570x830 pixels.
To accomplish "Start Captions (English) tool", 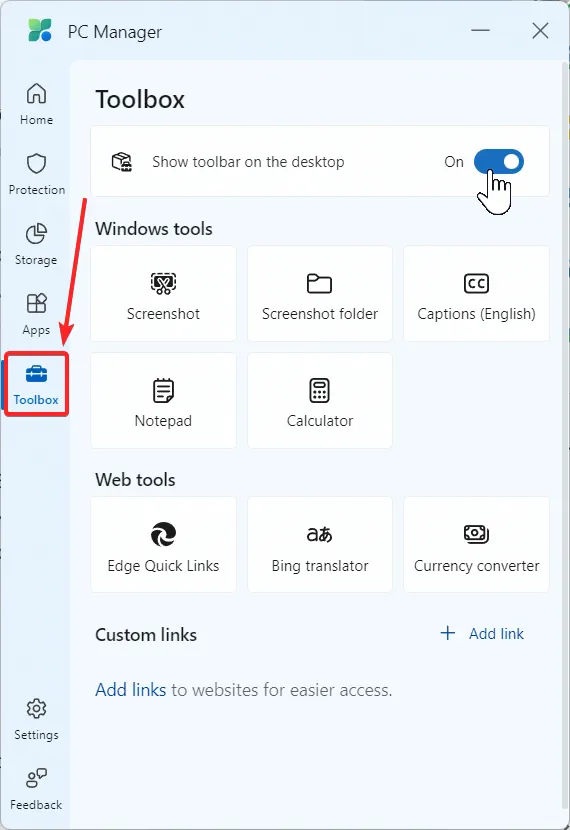I will 476,294.
